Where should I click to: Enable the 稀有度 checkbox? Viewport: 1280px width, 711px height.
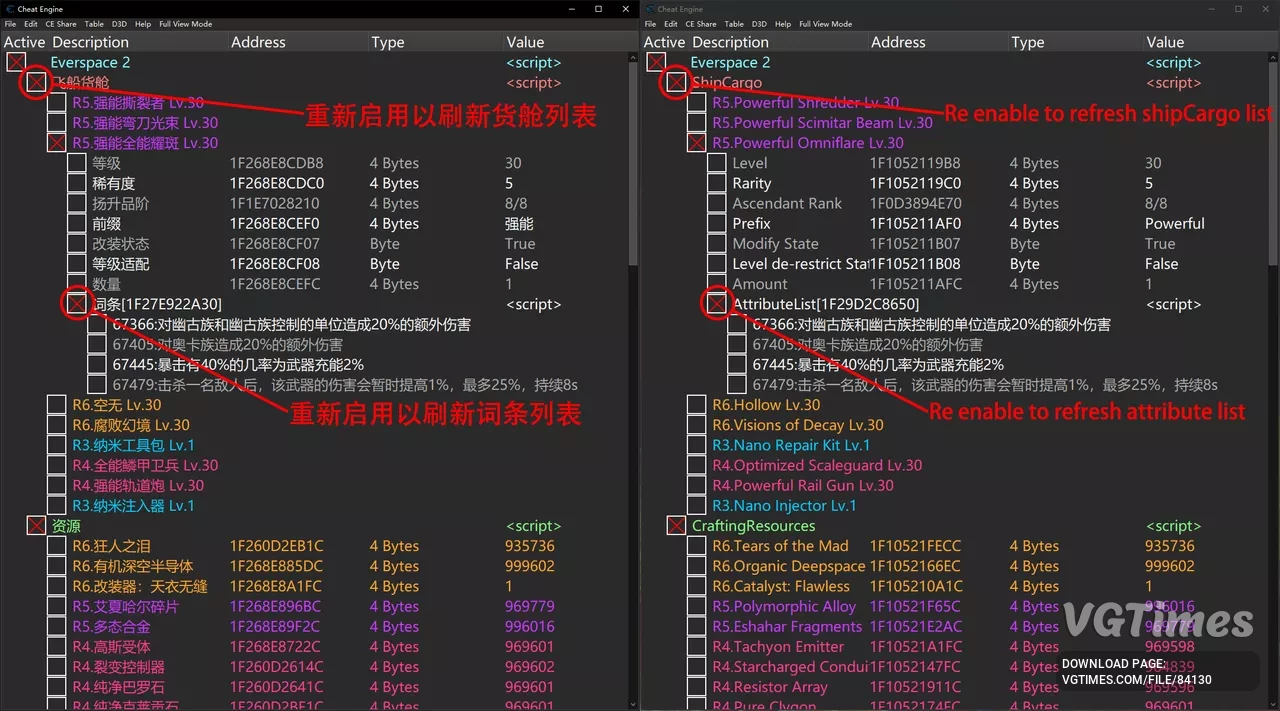[76, 183]
